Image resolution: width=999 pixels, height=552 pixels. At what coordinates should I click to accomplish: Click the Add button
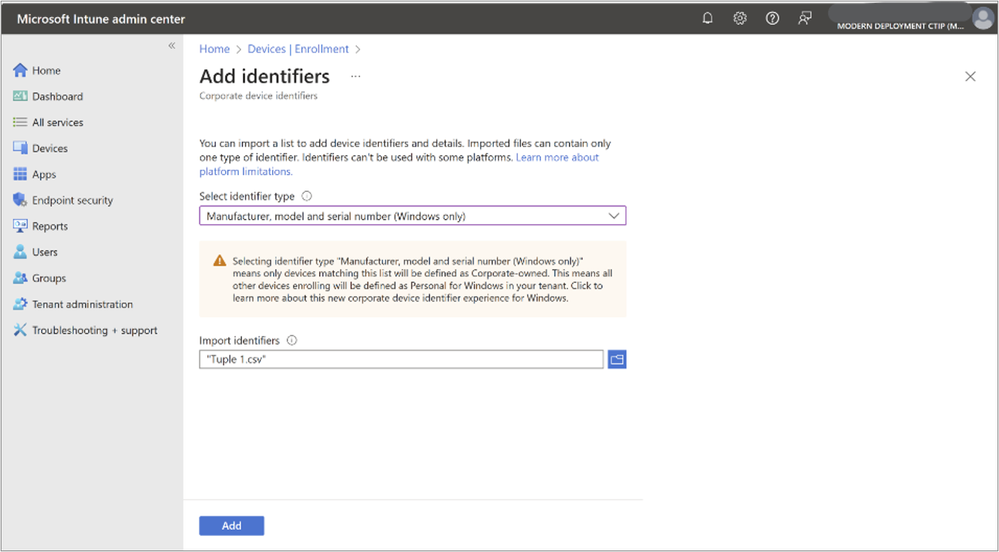(231, 526)
